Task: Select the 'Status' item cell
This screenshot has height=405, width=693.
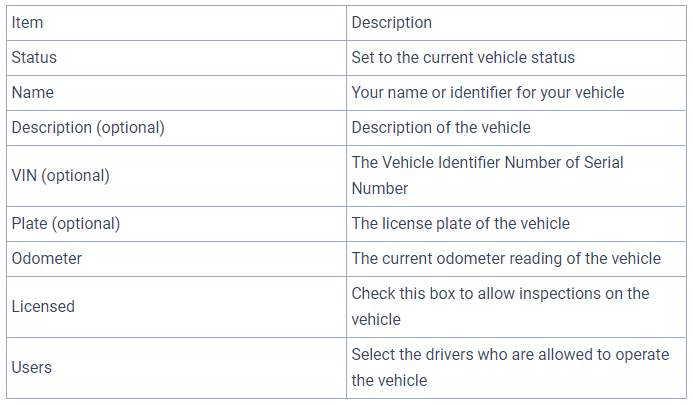Action: coord(34,57)
